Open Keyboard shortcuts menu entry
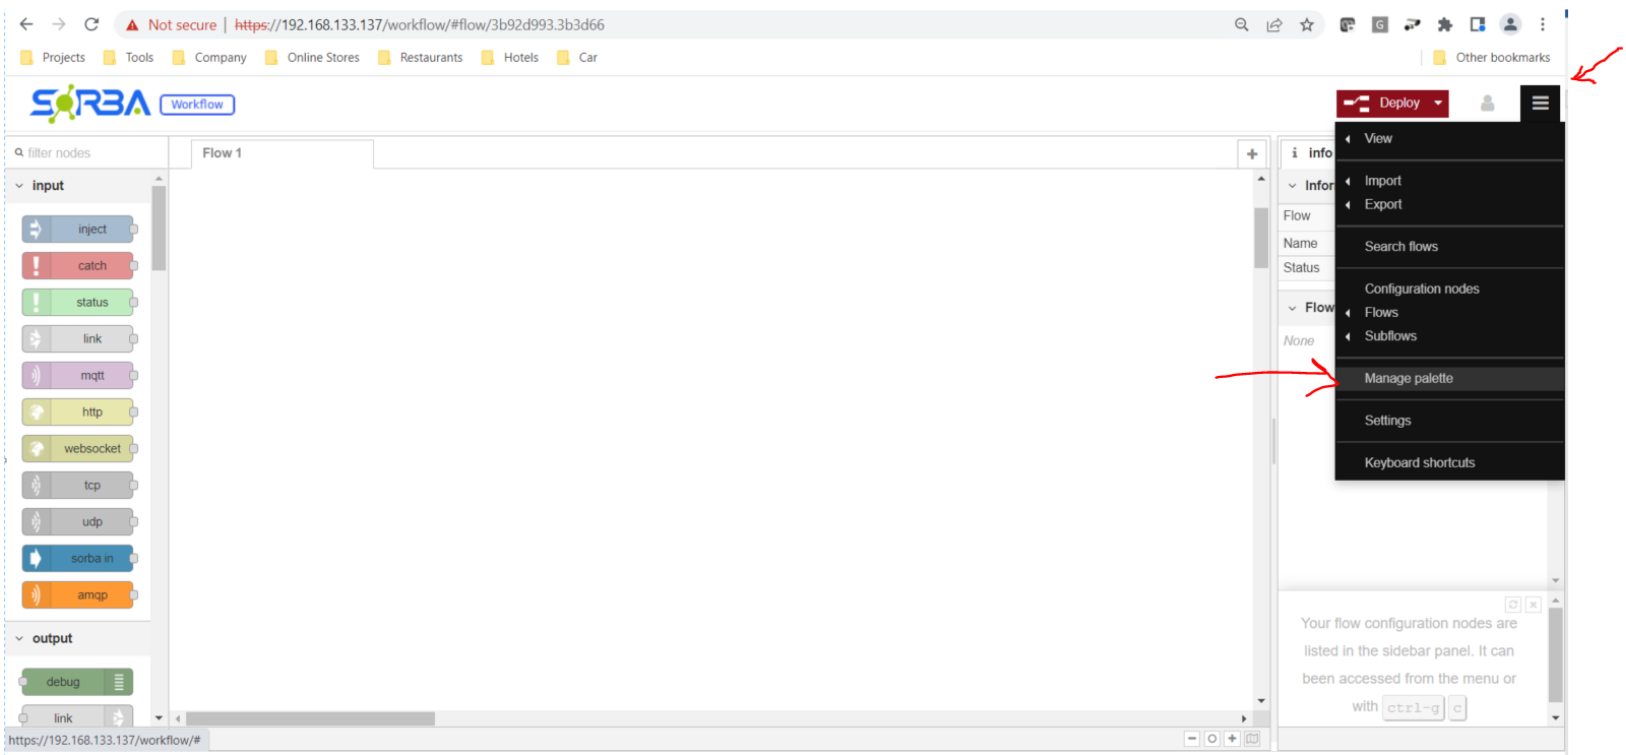 (1419, 463)
